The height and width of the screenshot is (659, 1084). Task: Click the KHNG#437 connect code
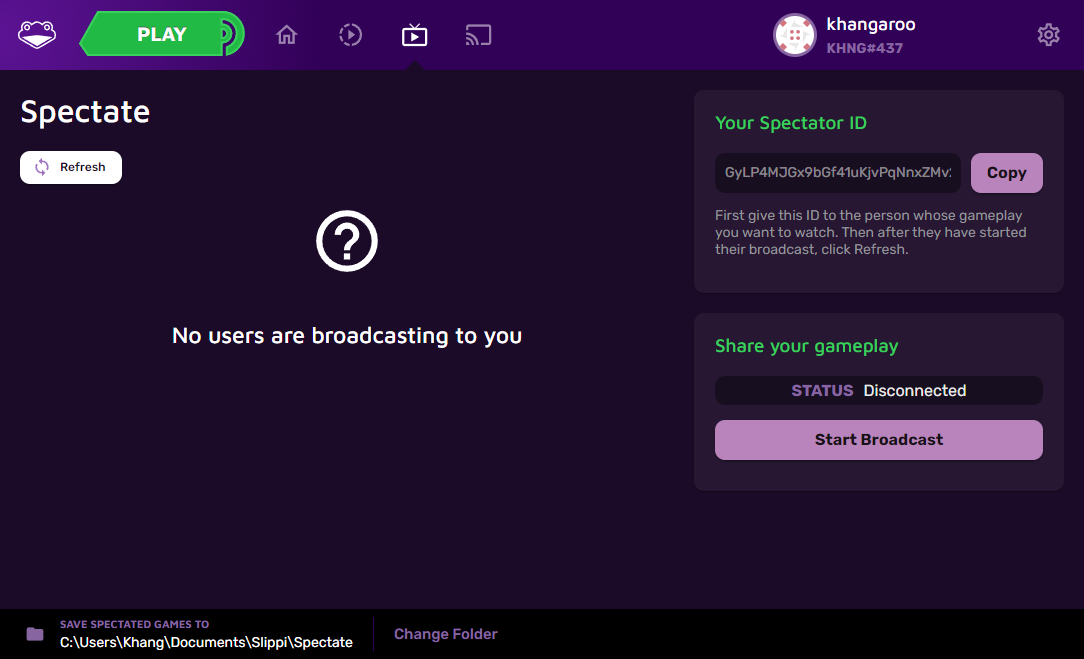coord(864,48)
